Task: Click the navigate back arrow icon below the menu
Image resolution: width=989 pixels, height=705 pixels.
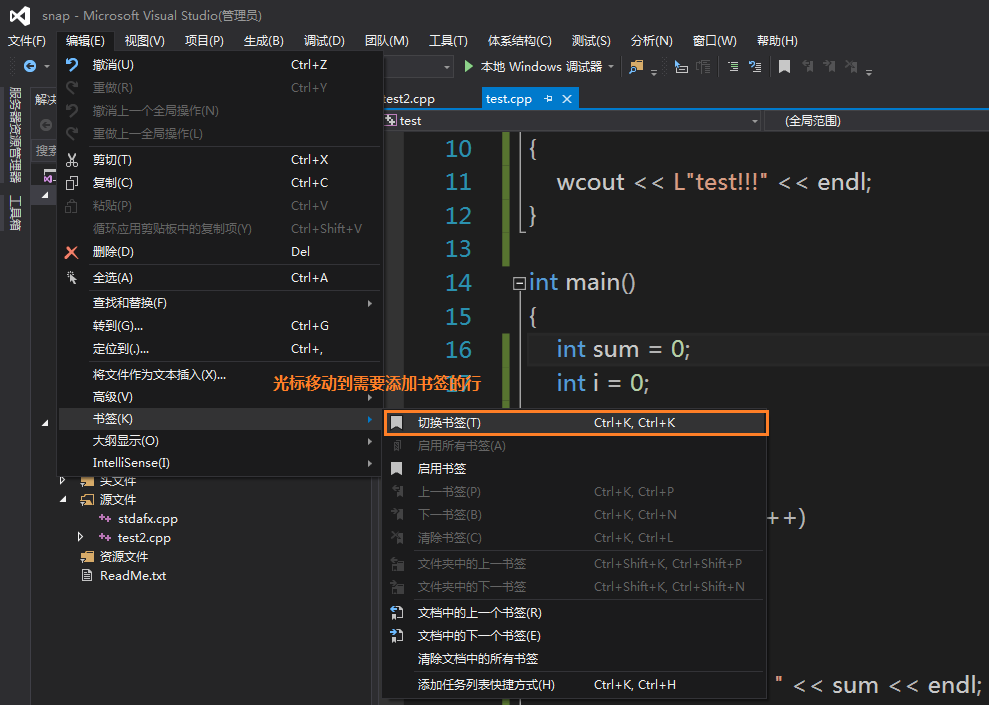Action: click(28, 66)
